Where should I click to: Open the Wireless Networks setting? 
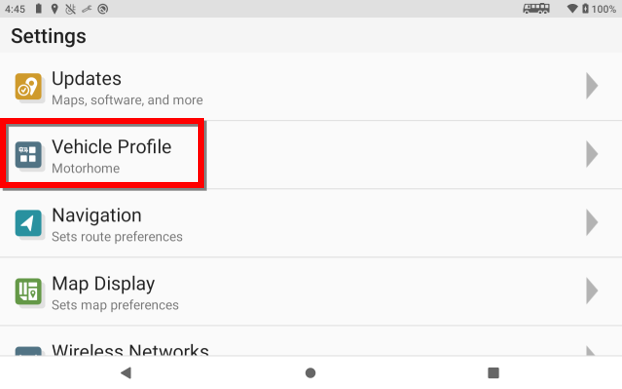coord(311,341)
